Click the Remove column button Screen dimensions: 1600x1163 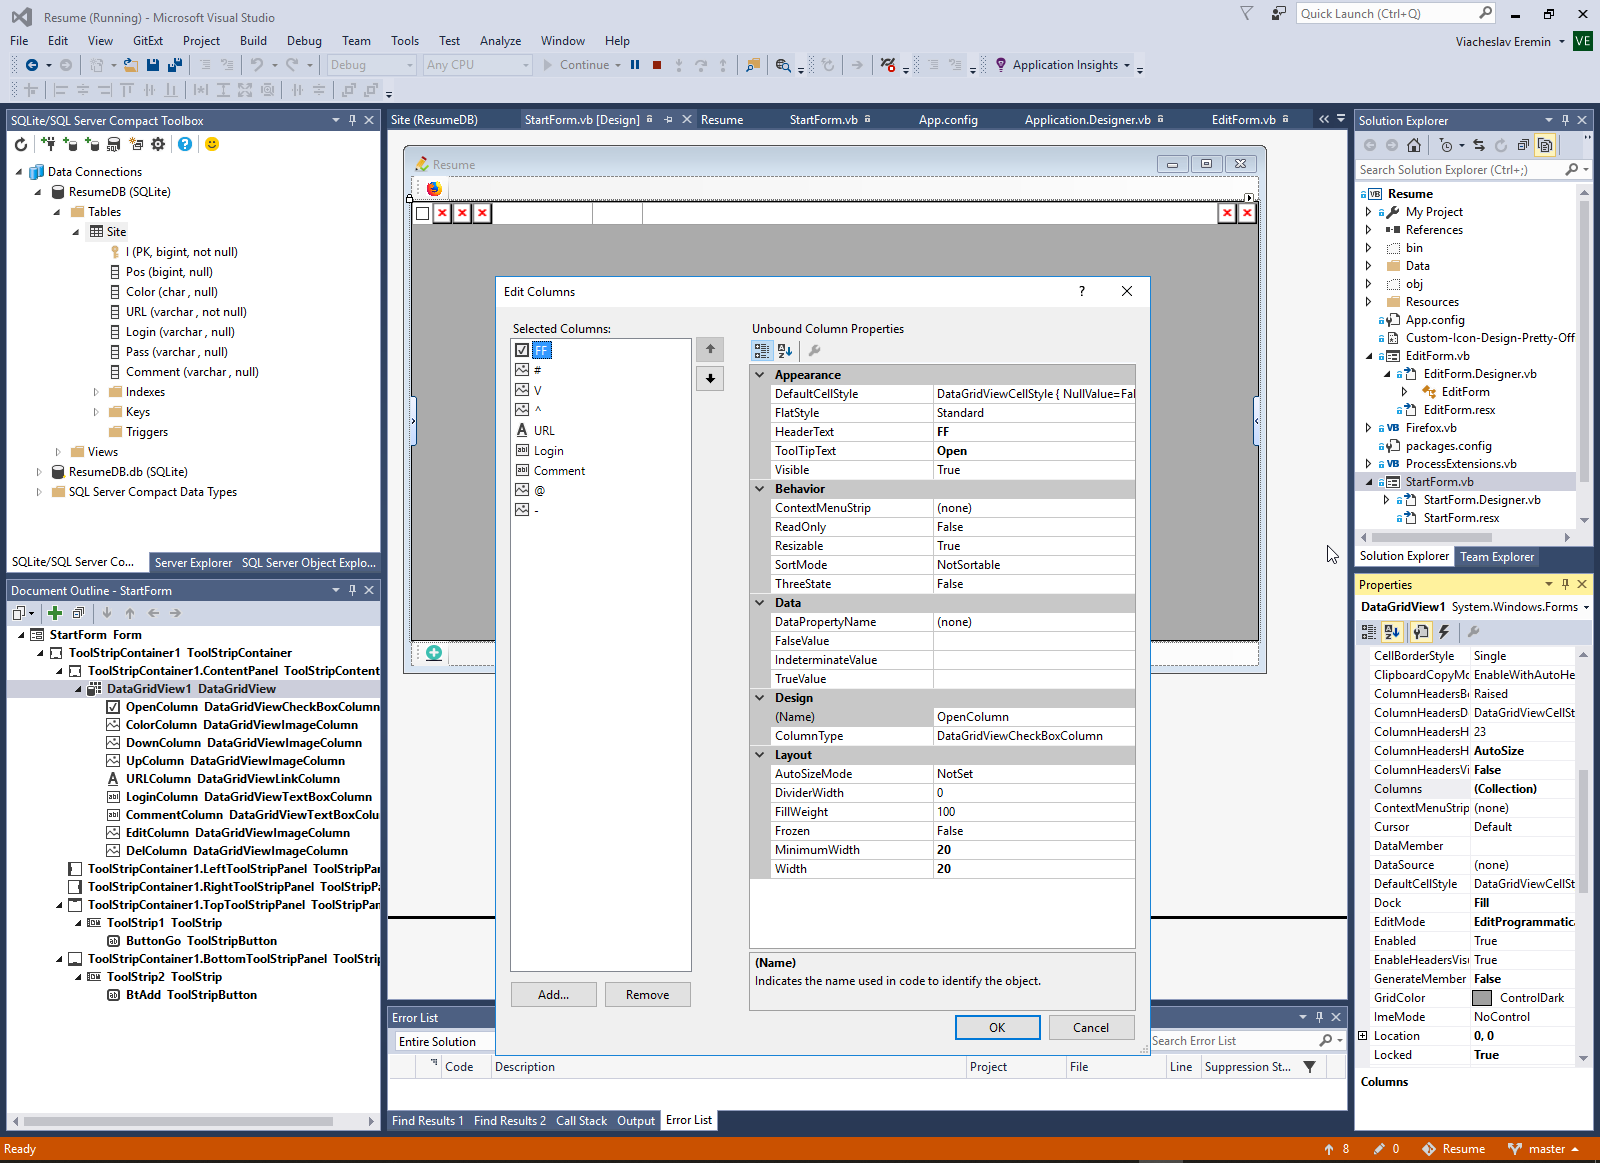647,995
